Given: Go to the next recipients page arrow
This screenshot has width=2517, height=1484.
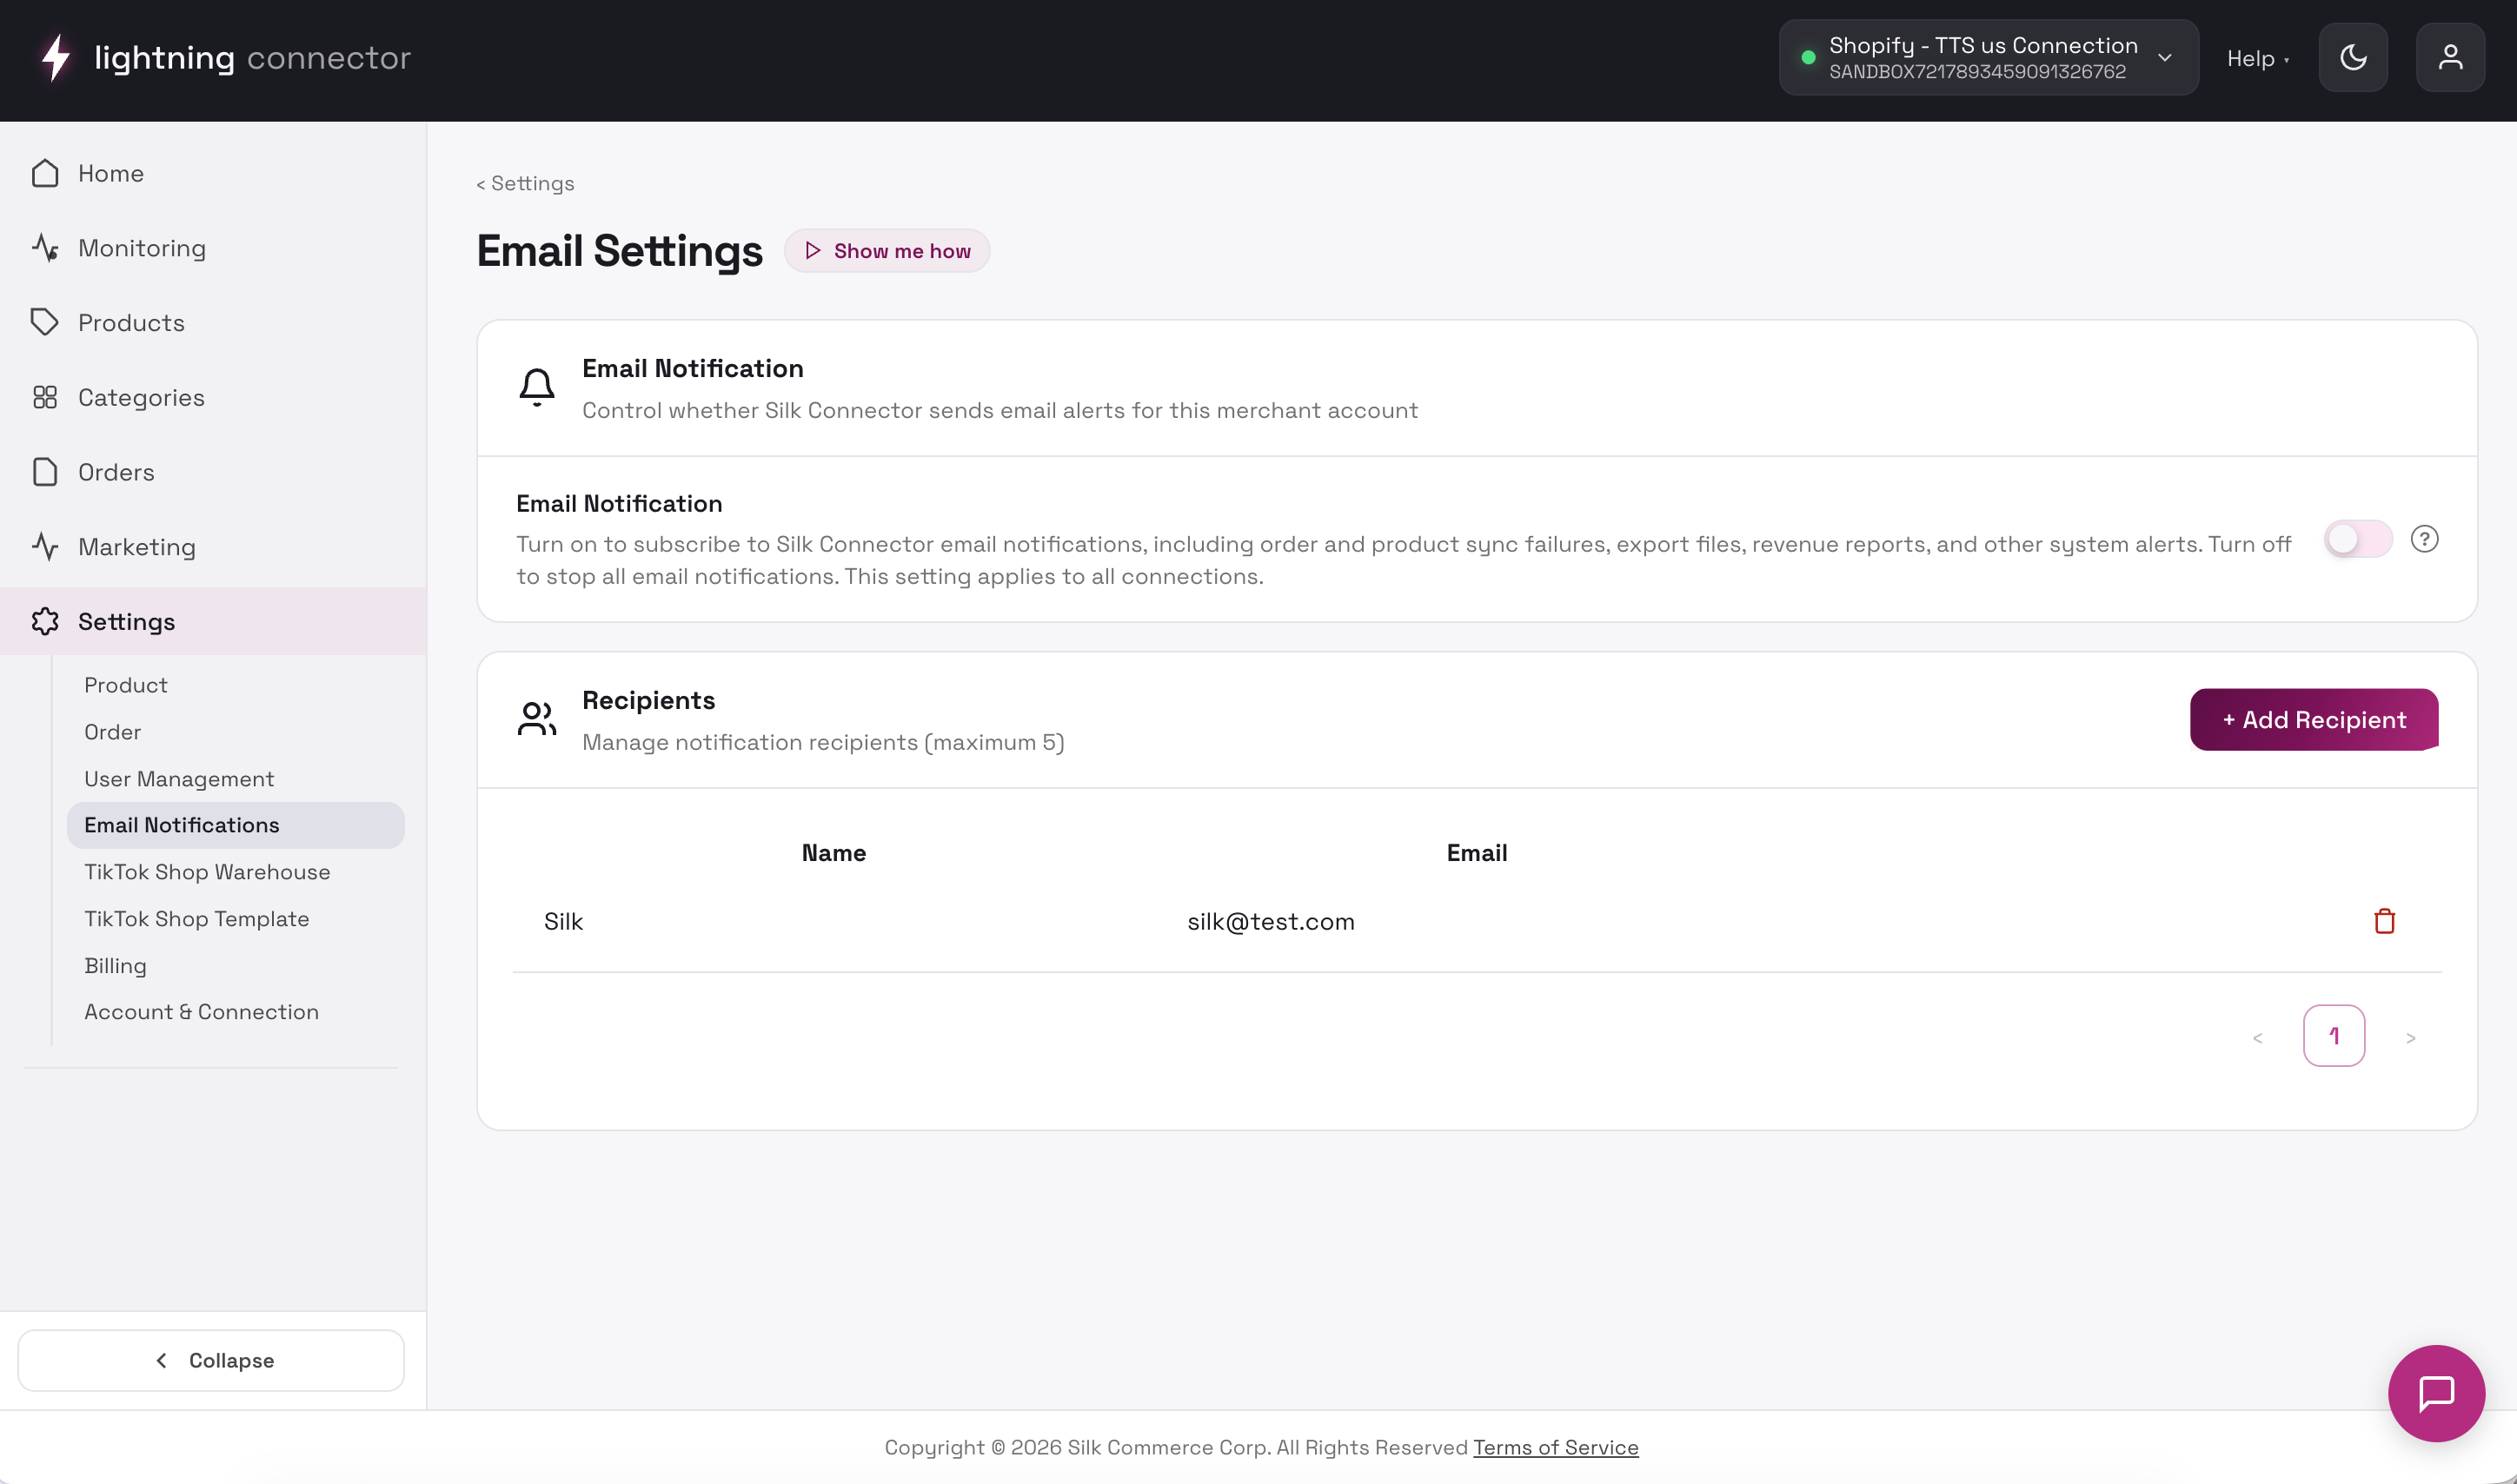Looking at the screenshot, I should tap(2410, 1037).
